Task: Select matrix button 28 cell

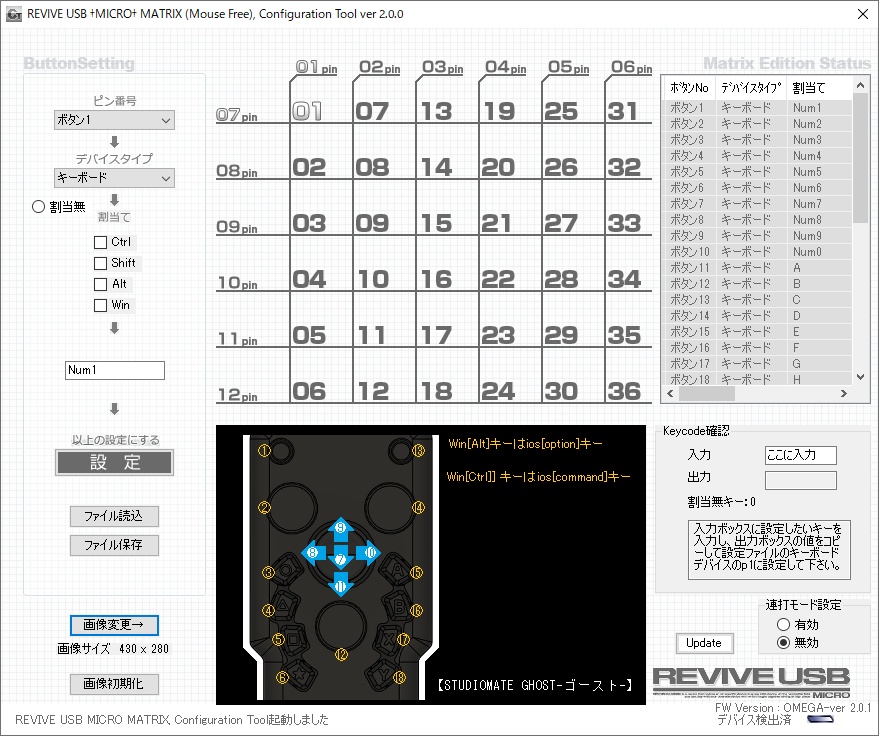Action: coord(561,279)
